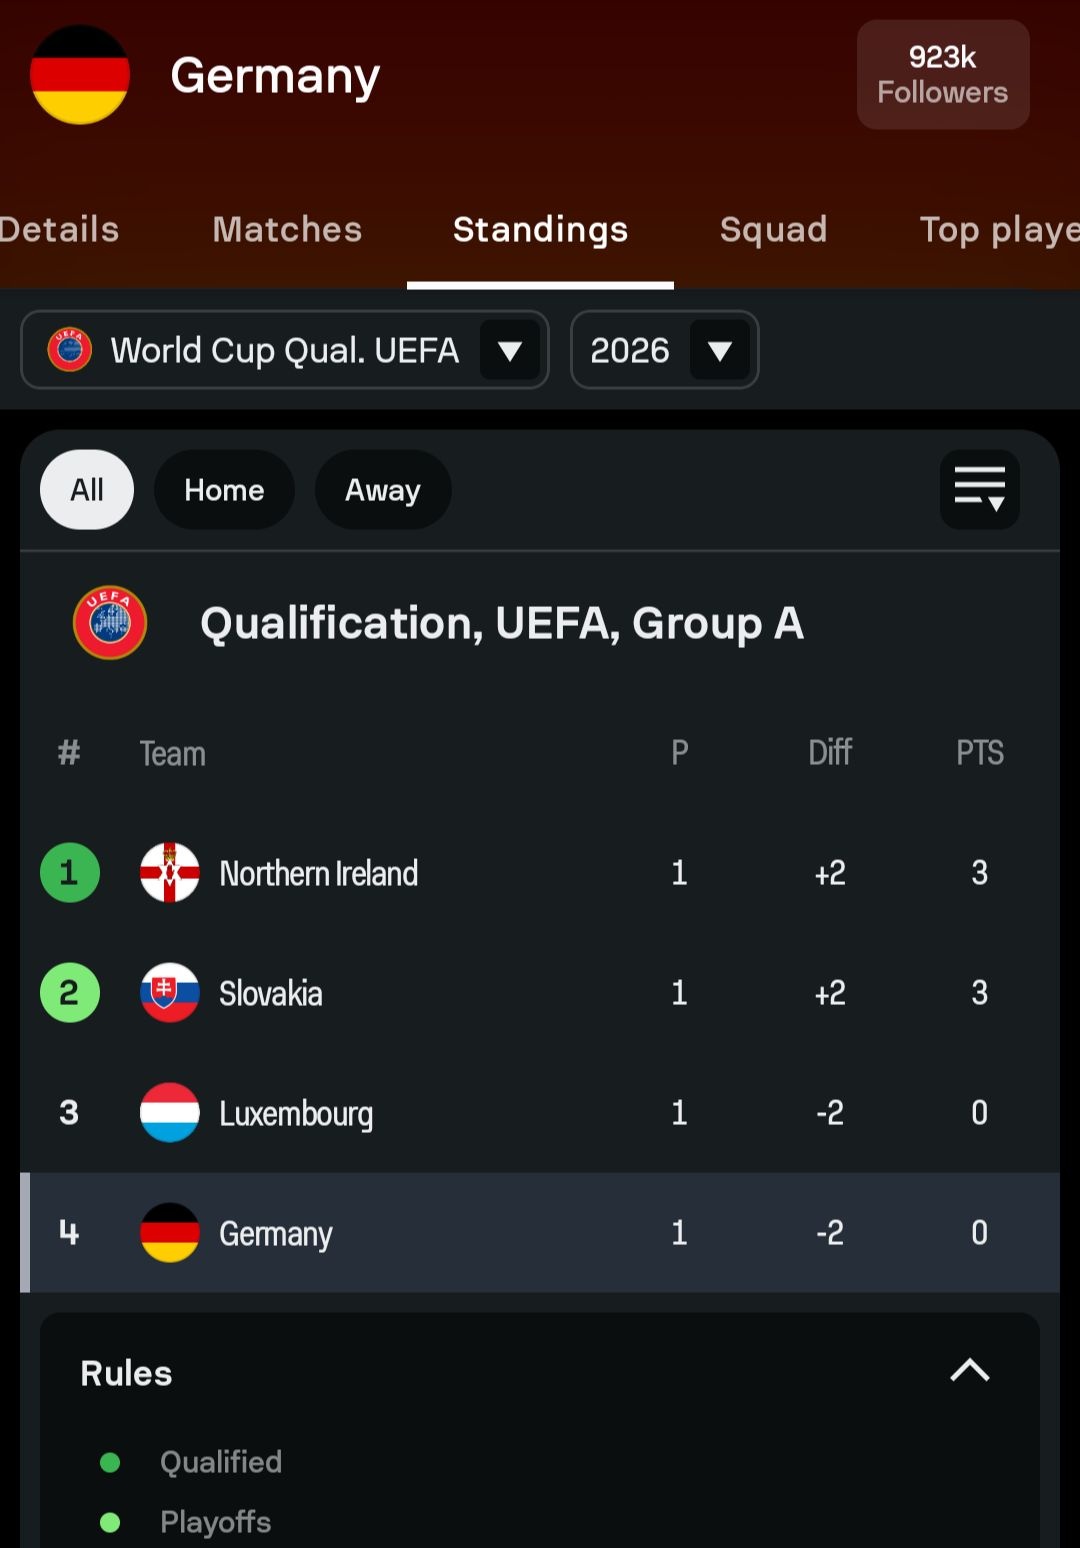The width and height of the screenshot is (1080, 1548).
Task: Open the Squad tab
Action: (x=773, y=230)
